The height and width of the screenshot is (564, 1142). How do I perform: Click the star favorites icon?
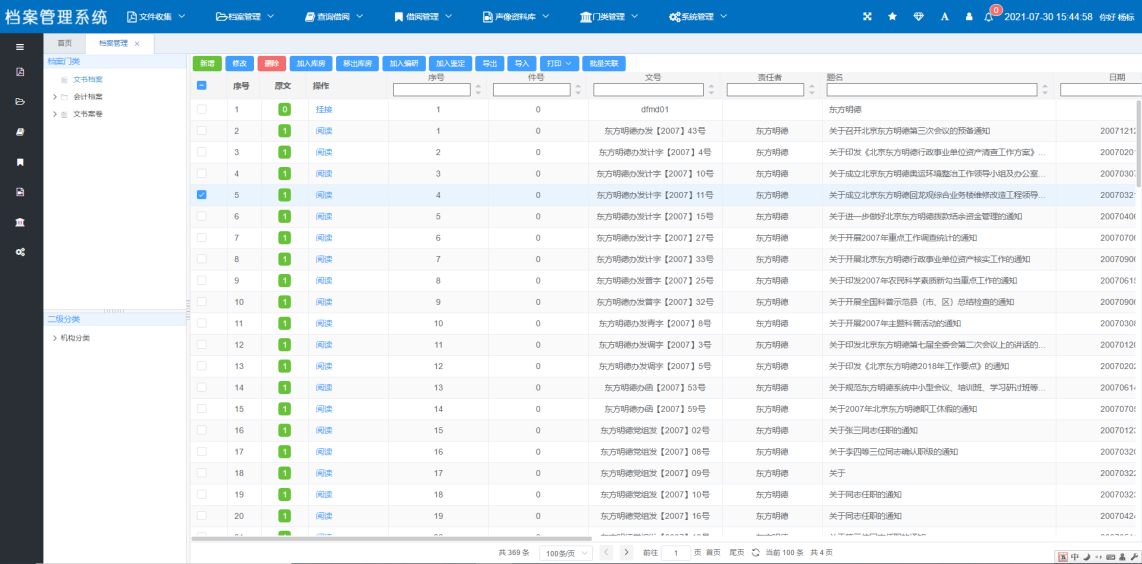coord(892,17)
